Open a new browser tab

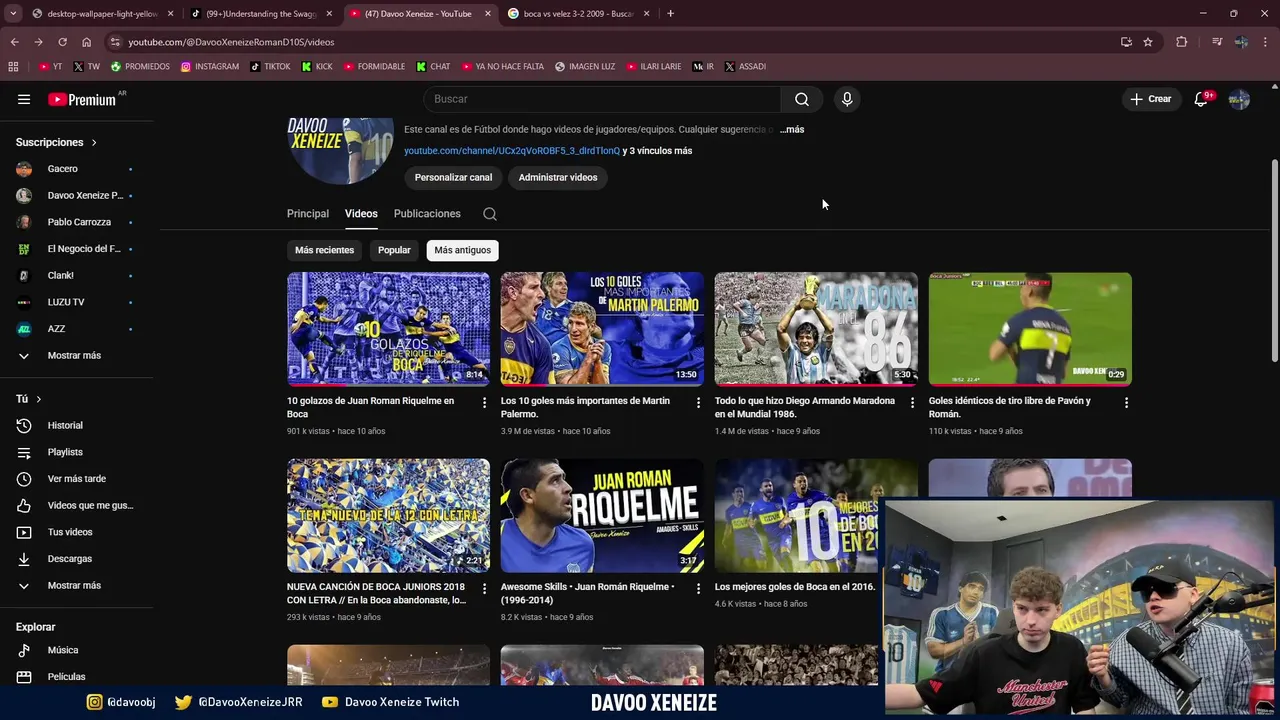pyautogui.click(x=670, y=14)
